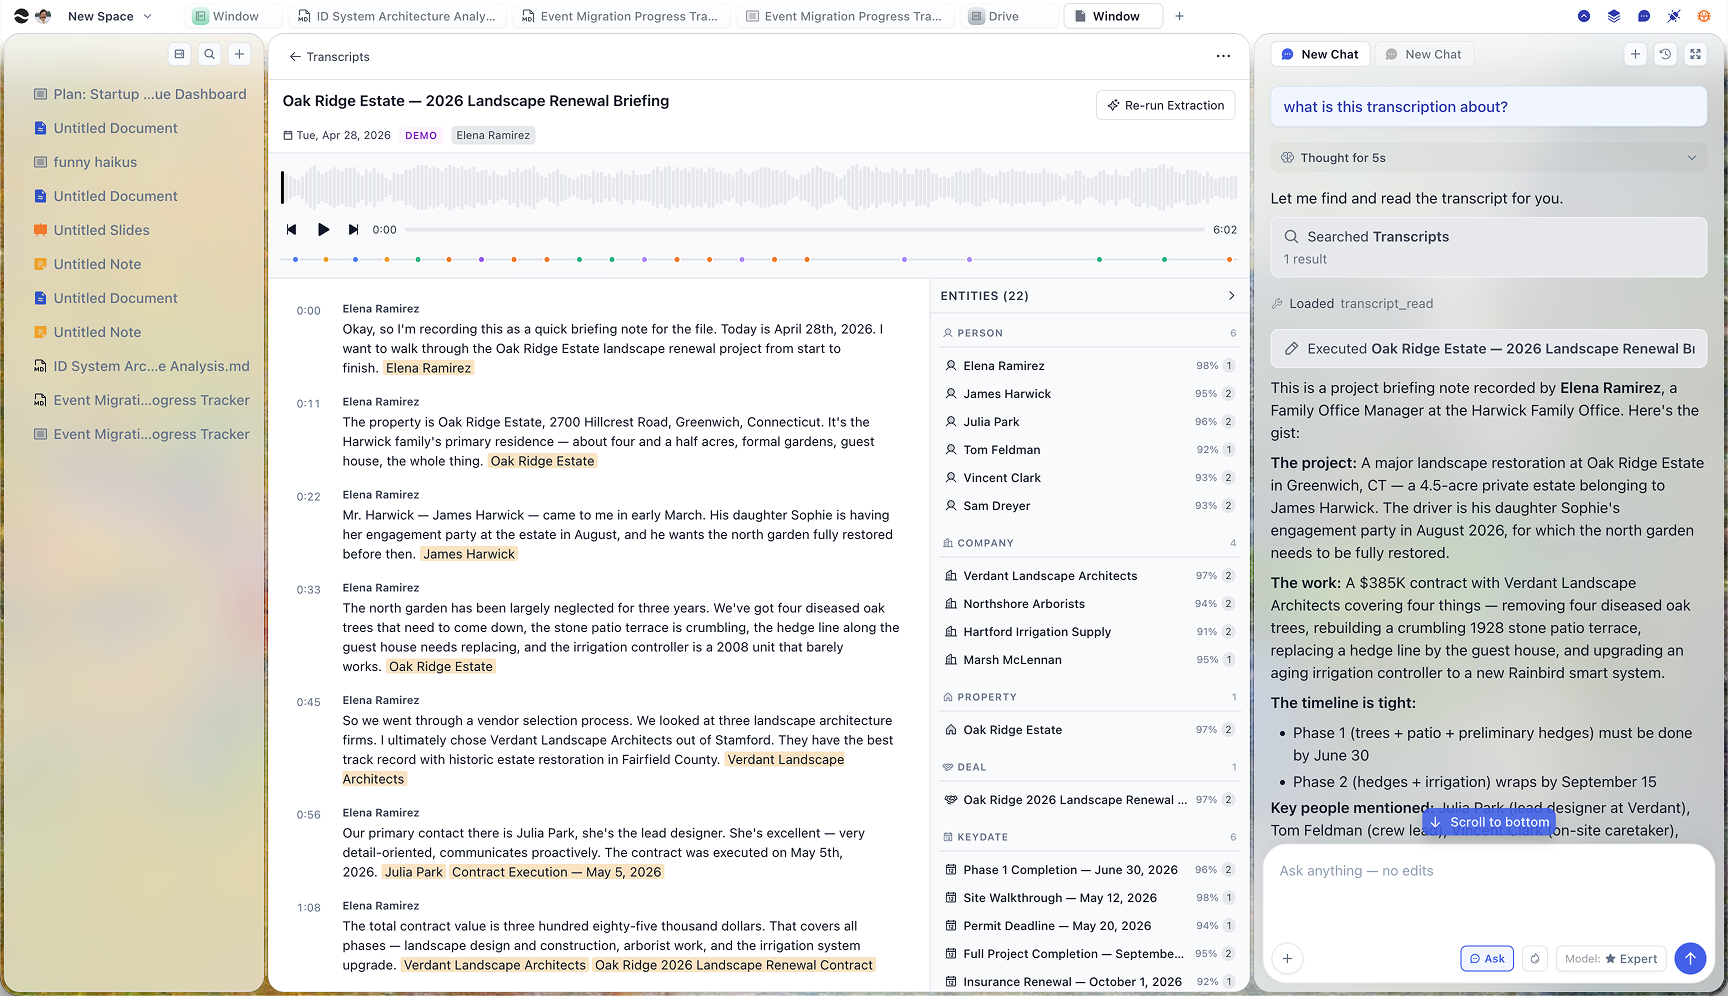Skip back to previous audio segment
Viewport: 1728px width, 996px height.
pyautogui.click(x=291, y=229)
